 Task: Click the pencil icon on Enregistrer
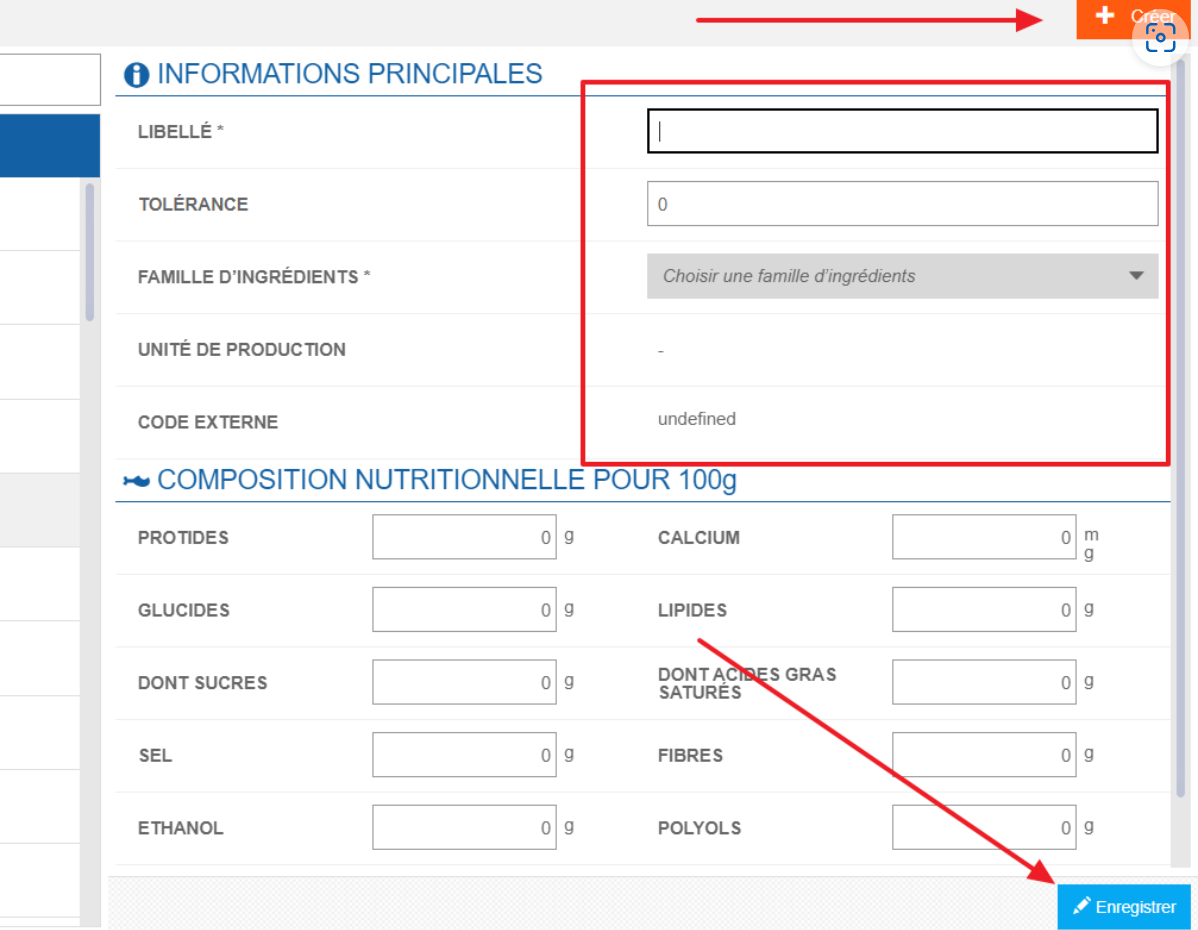click(1081, 906)
